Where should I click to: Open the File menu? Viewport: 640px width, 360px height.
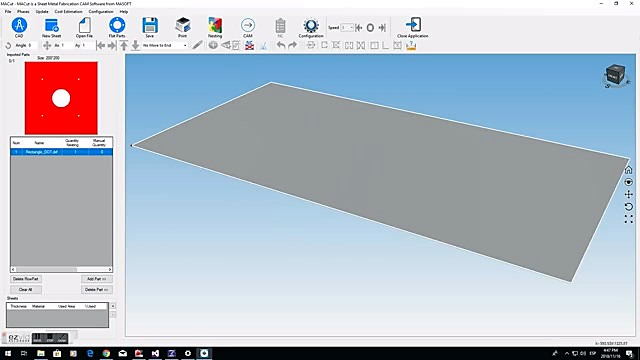coord(8,11)
